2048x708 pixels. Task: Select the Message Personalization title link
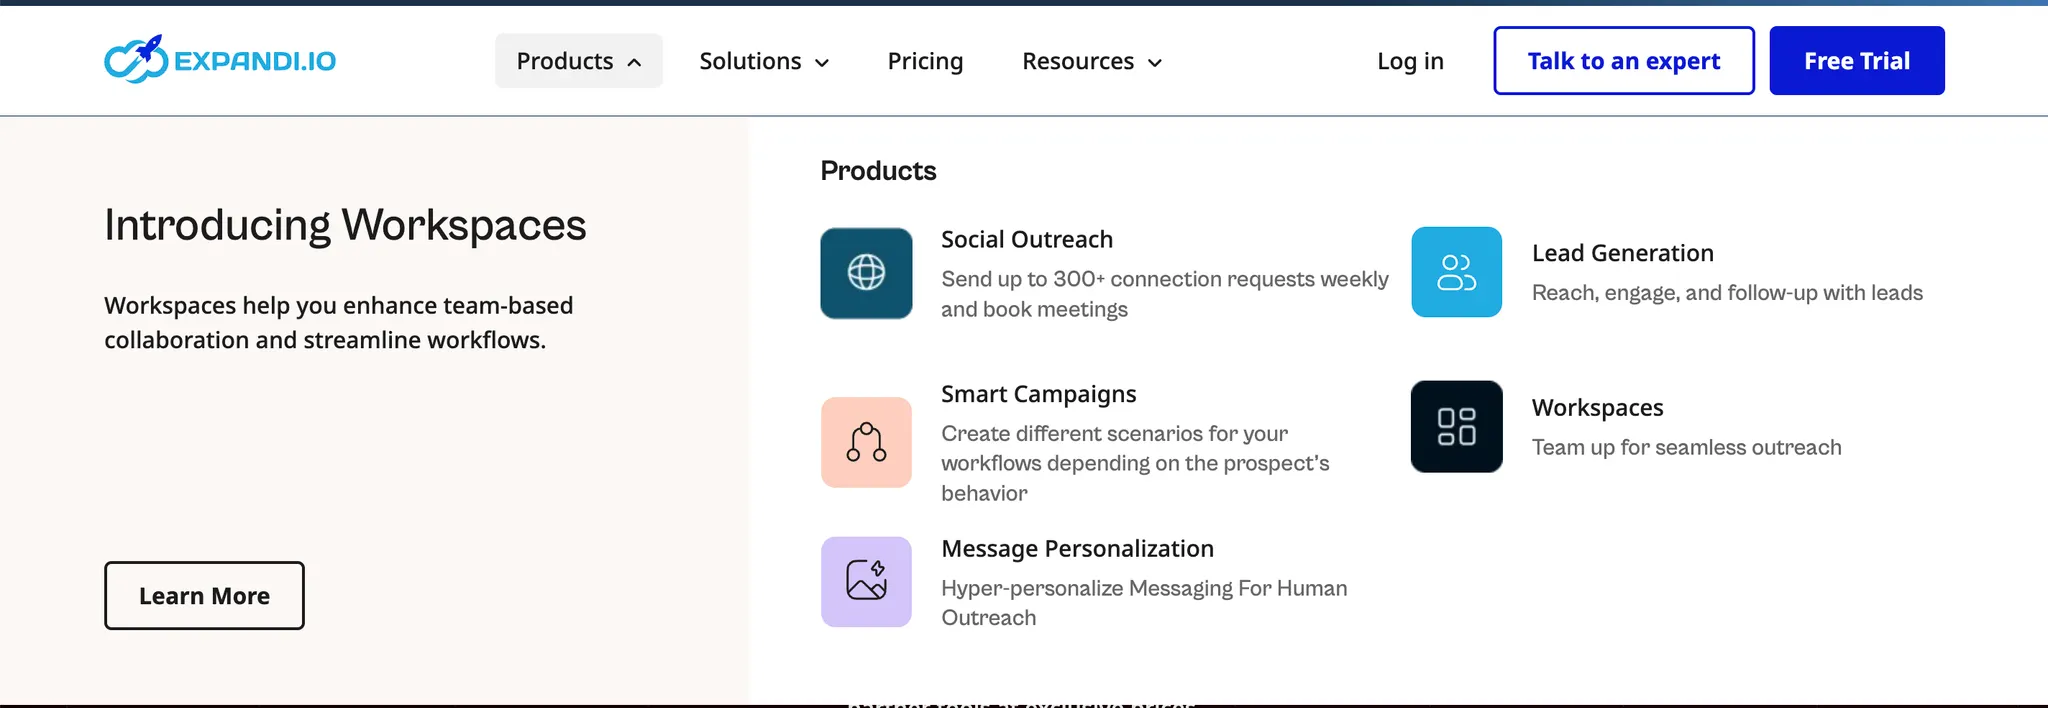[1077, 549]
